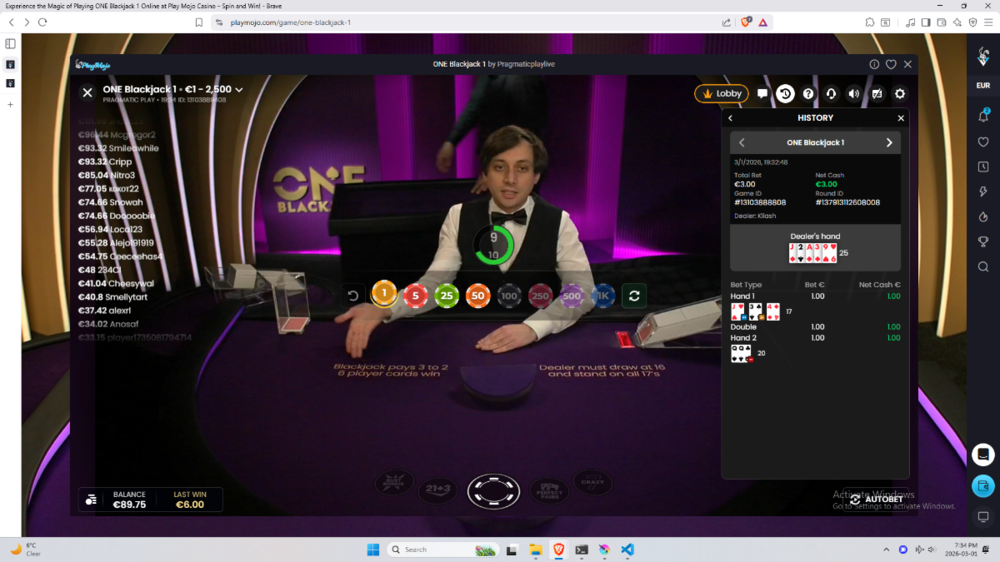Undo last bet with the undo arrow

pyautogui.click(x=353, y=295)
